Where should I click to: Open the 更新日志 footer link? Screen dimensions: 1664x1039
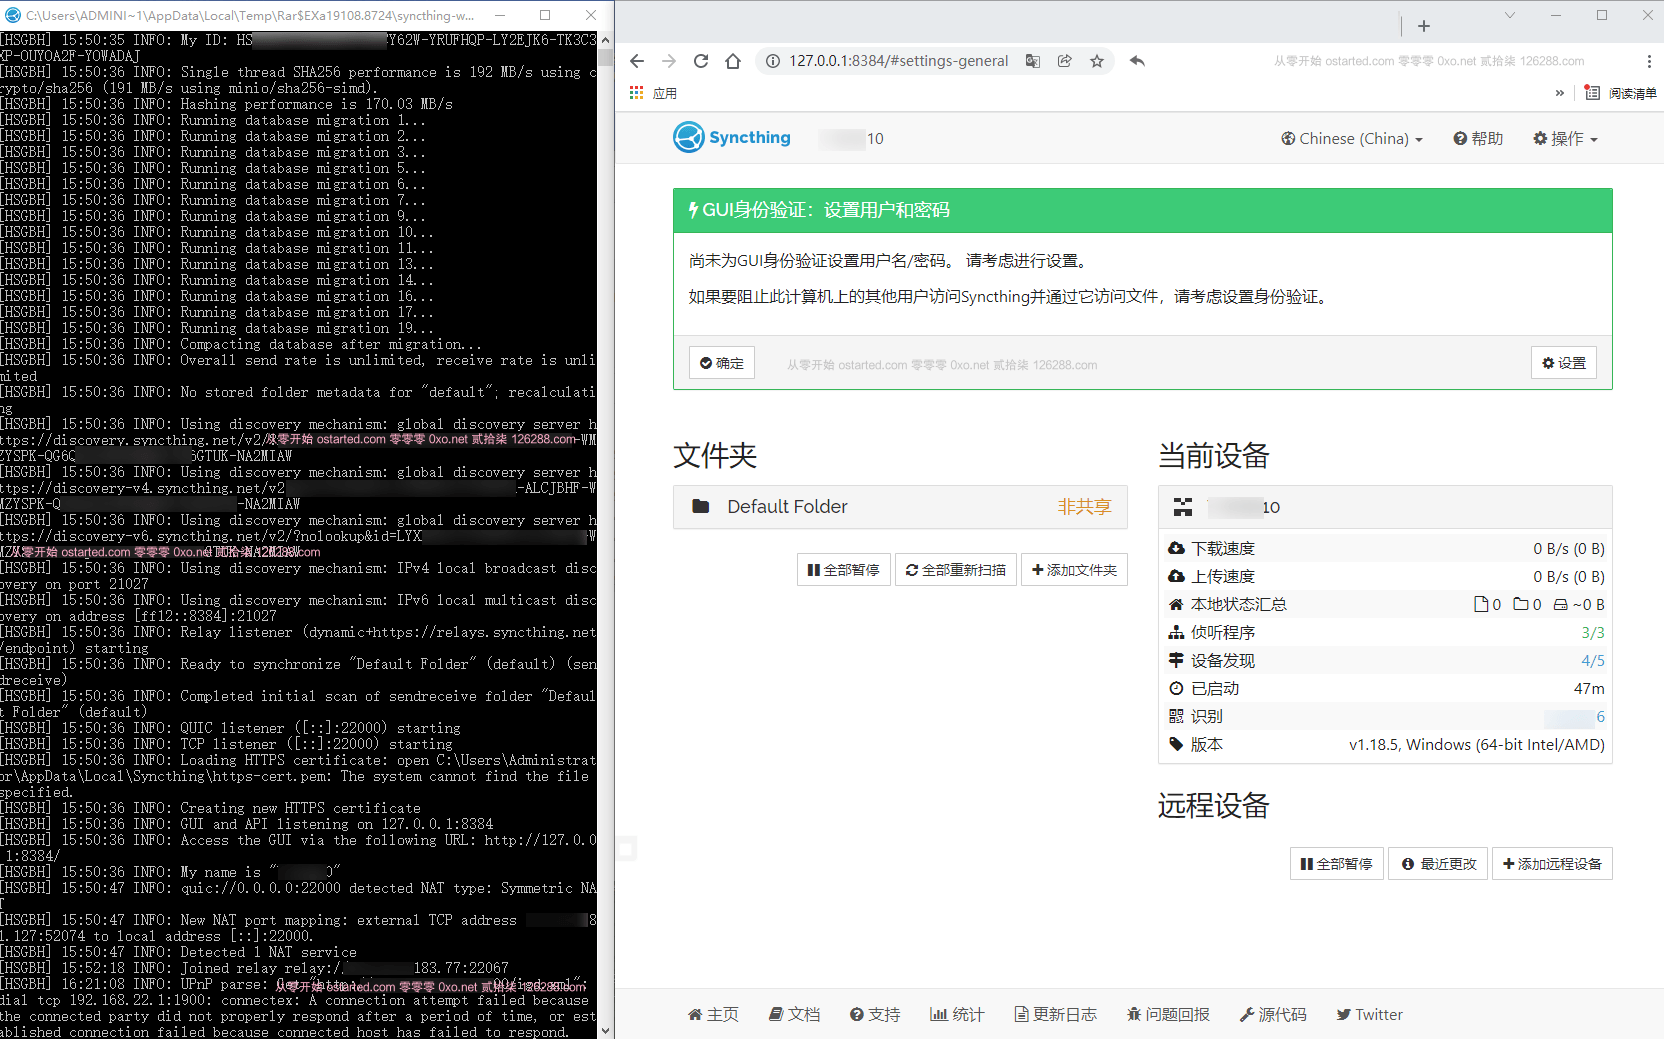pos(1055,1014)
